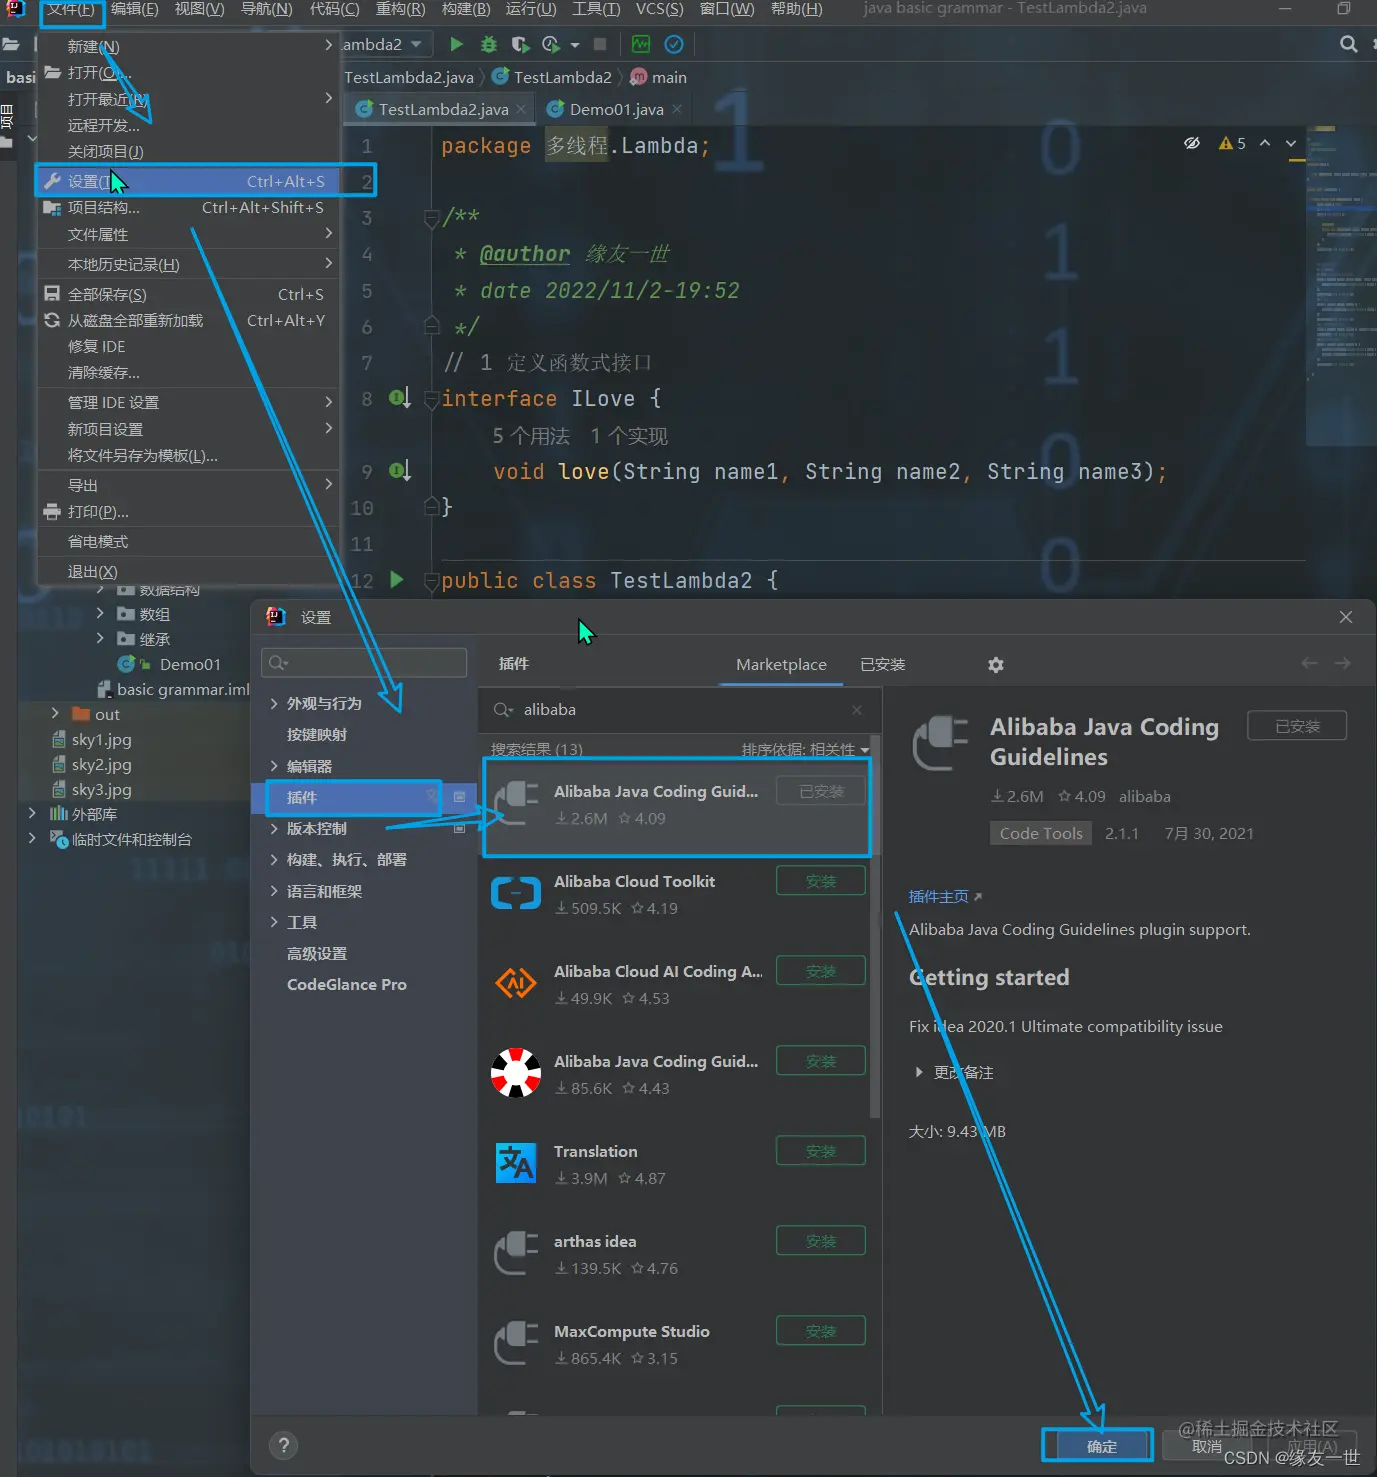The image size is (1377, 1477).
Task: Click the back arrow in settings dialog
Action: tap(1309, 663)
